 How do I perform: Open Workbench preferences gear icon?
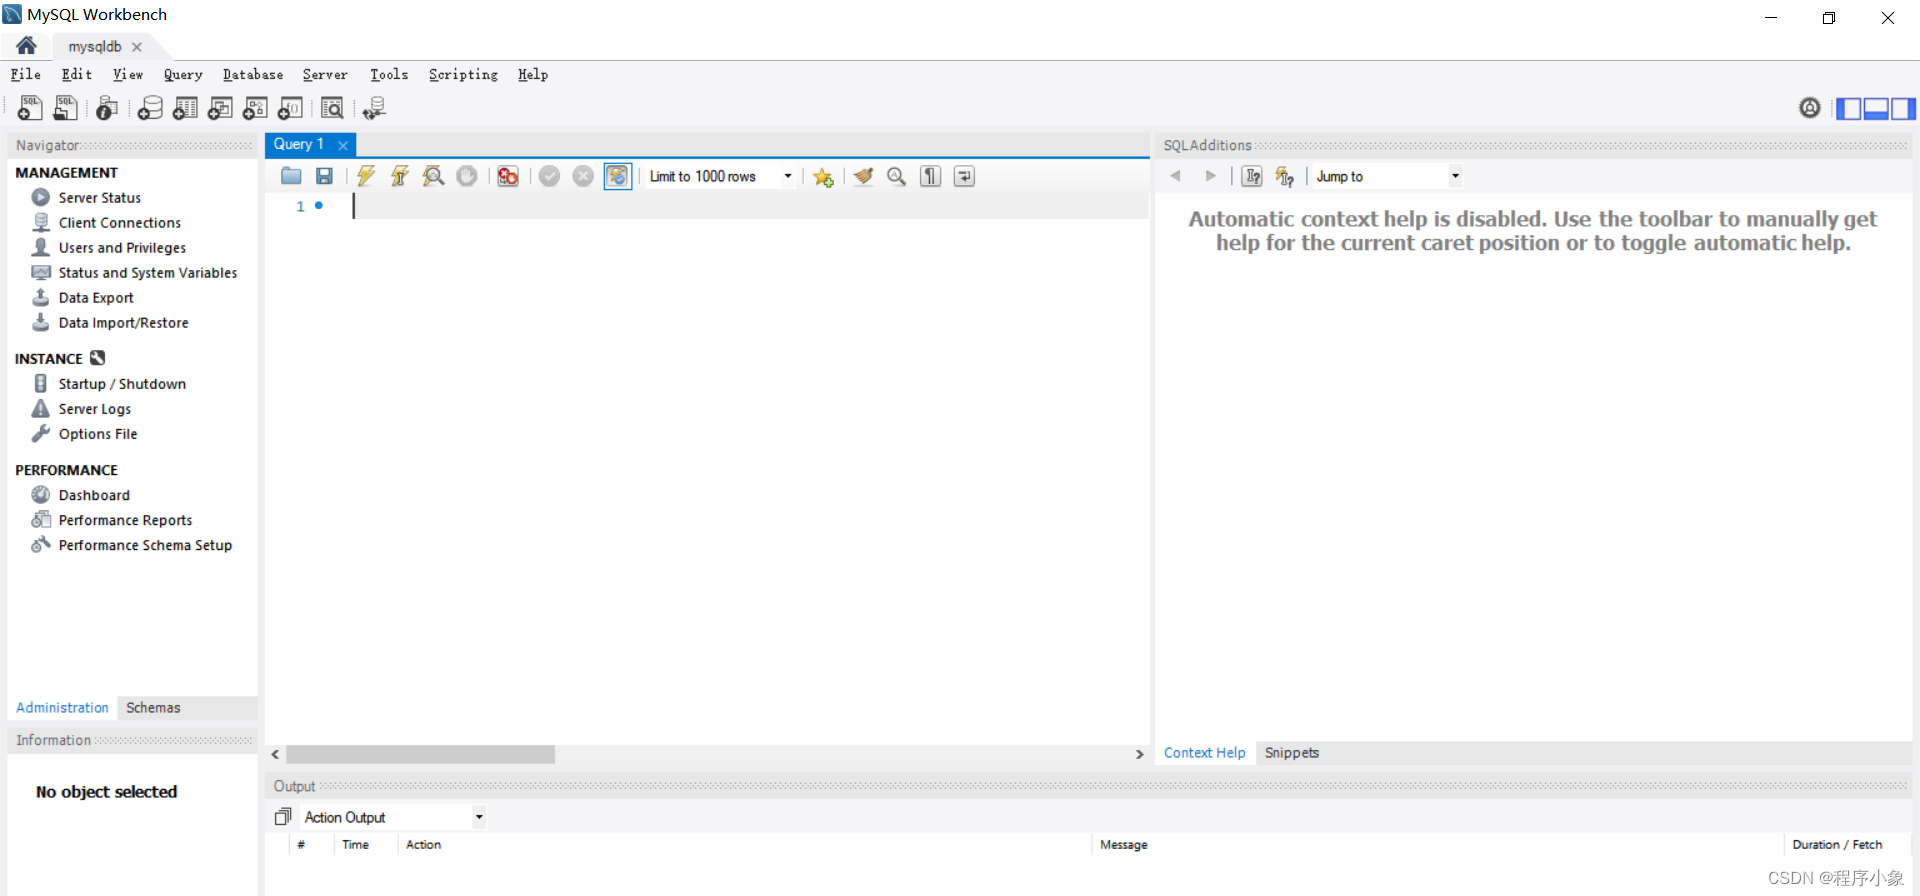click(x=1810, y=108)
